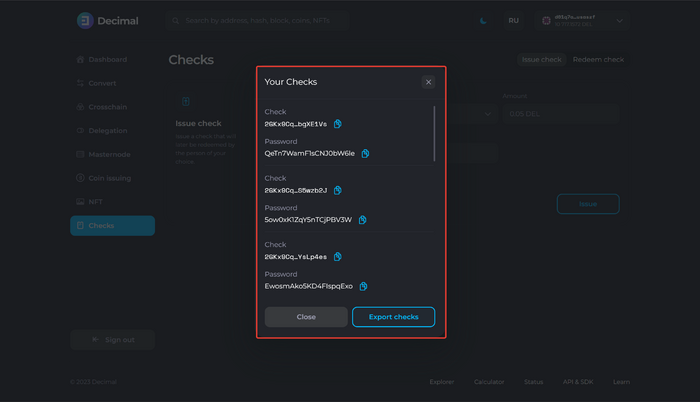Focus the address, hash, block search field

click(x=258, y=21)
